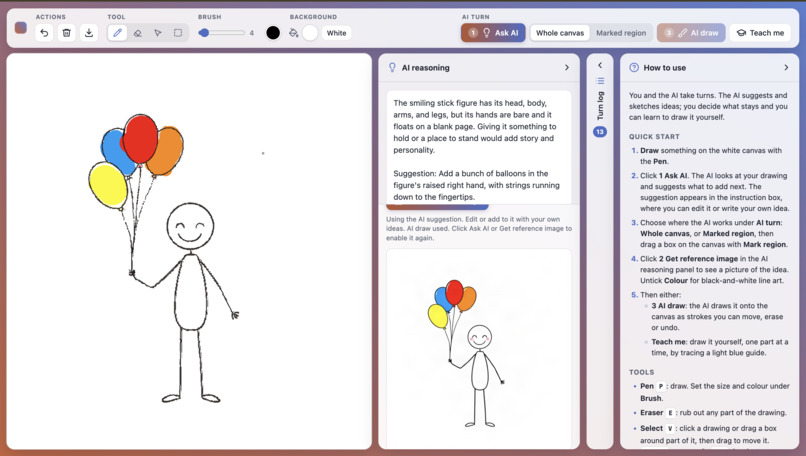Click the yellow balloon on the canvas
Image resolution: width=806 pixels, height=456 pixels.
pos(108,185)
